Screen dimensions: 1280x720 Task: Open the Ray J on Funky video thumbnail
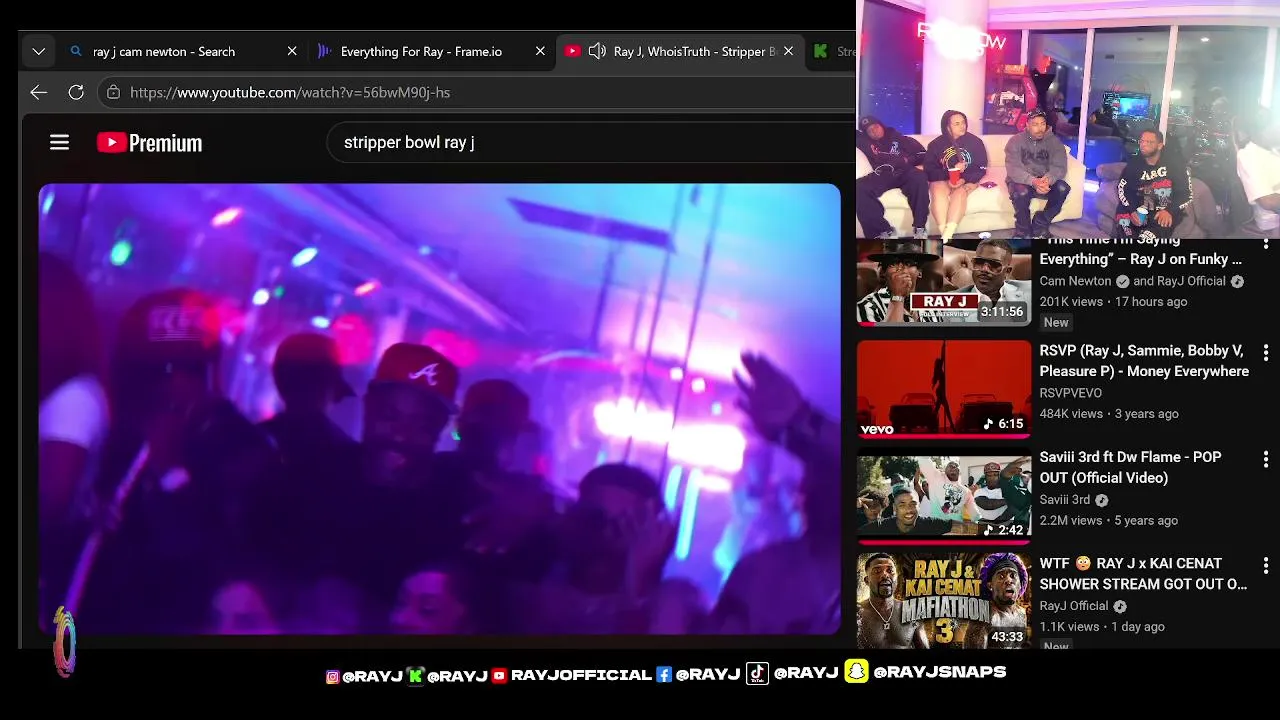[x=944, y=282]
